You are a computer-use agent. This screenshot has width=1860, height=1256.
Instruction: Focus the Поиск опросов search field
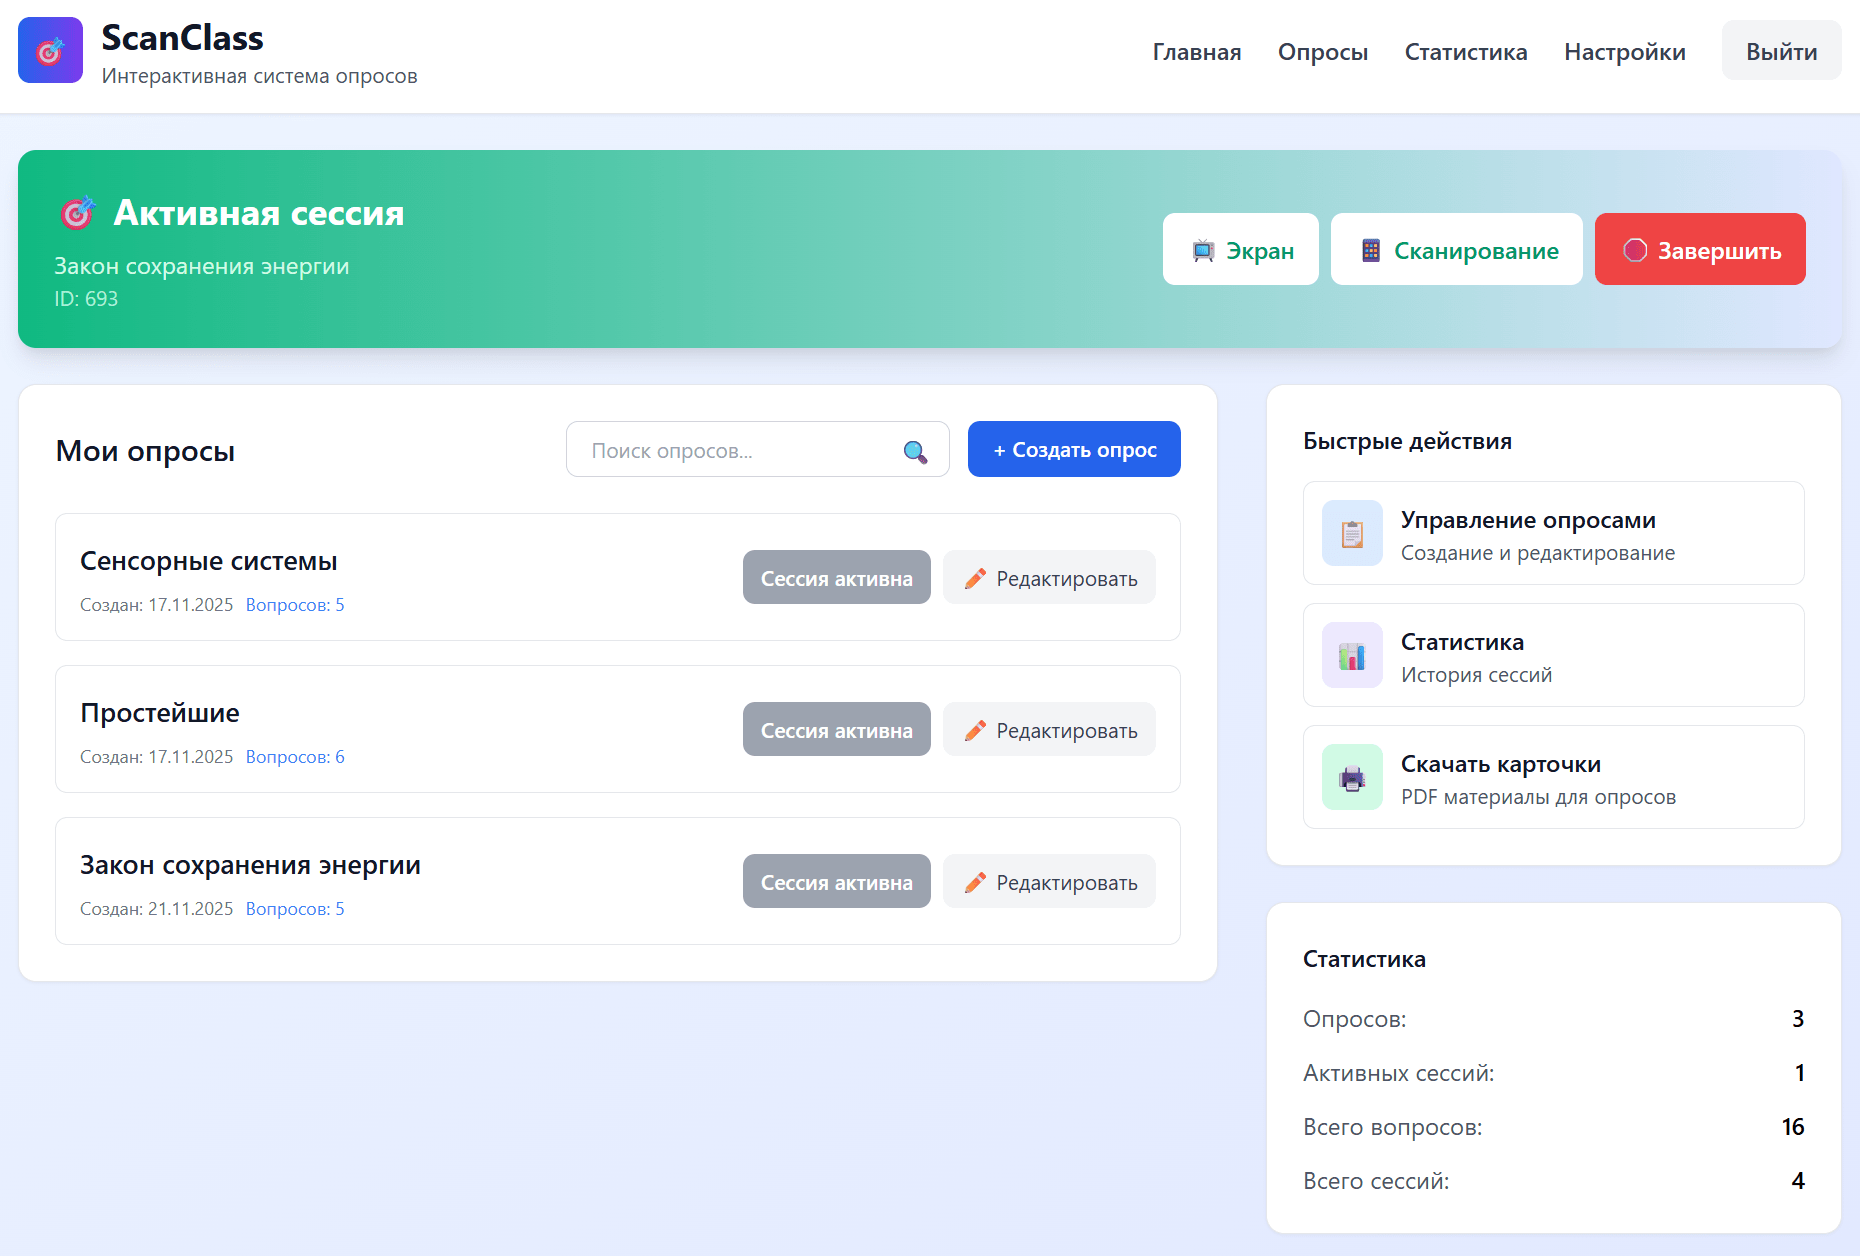click(x=740, y=450)
